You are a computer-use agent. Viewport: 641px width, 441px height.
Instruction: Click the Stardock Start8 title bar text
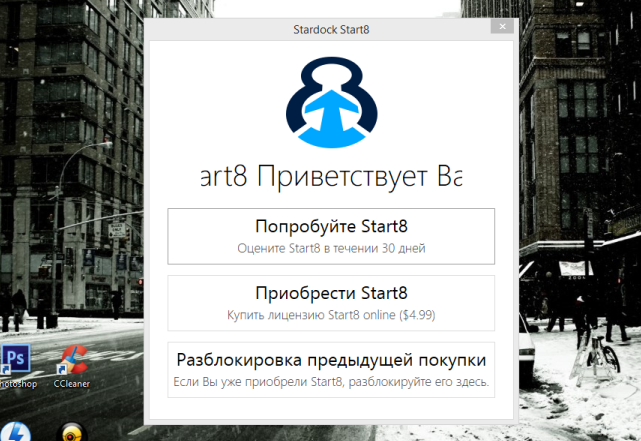click(331, 29)
